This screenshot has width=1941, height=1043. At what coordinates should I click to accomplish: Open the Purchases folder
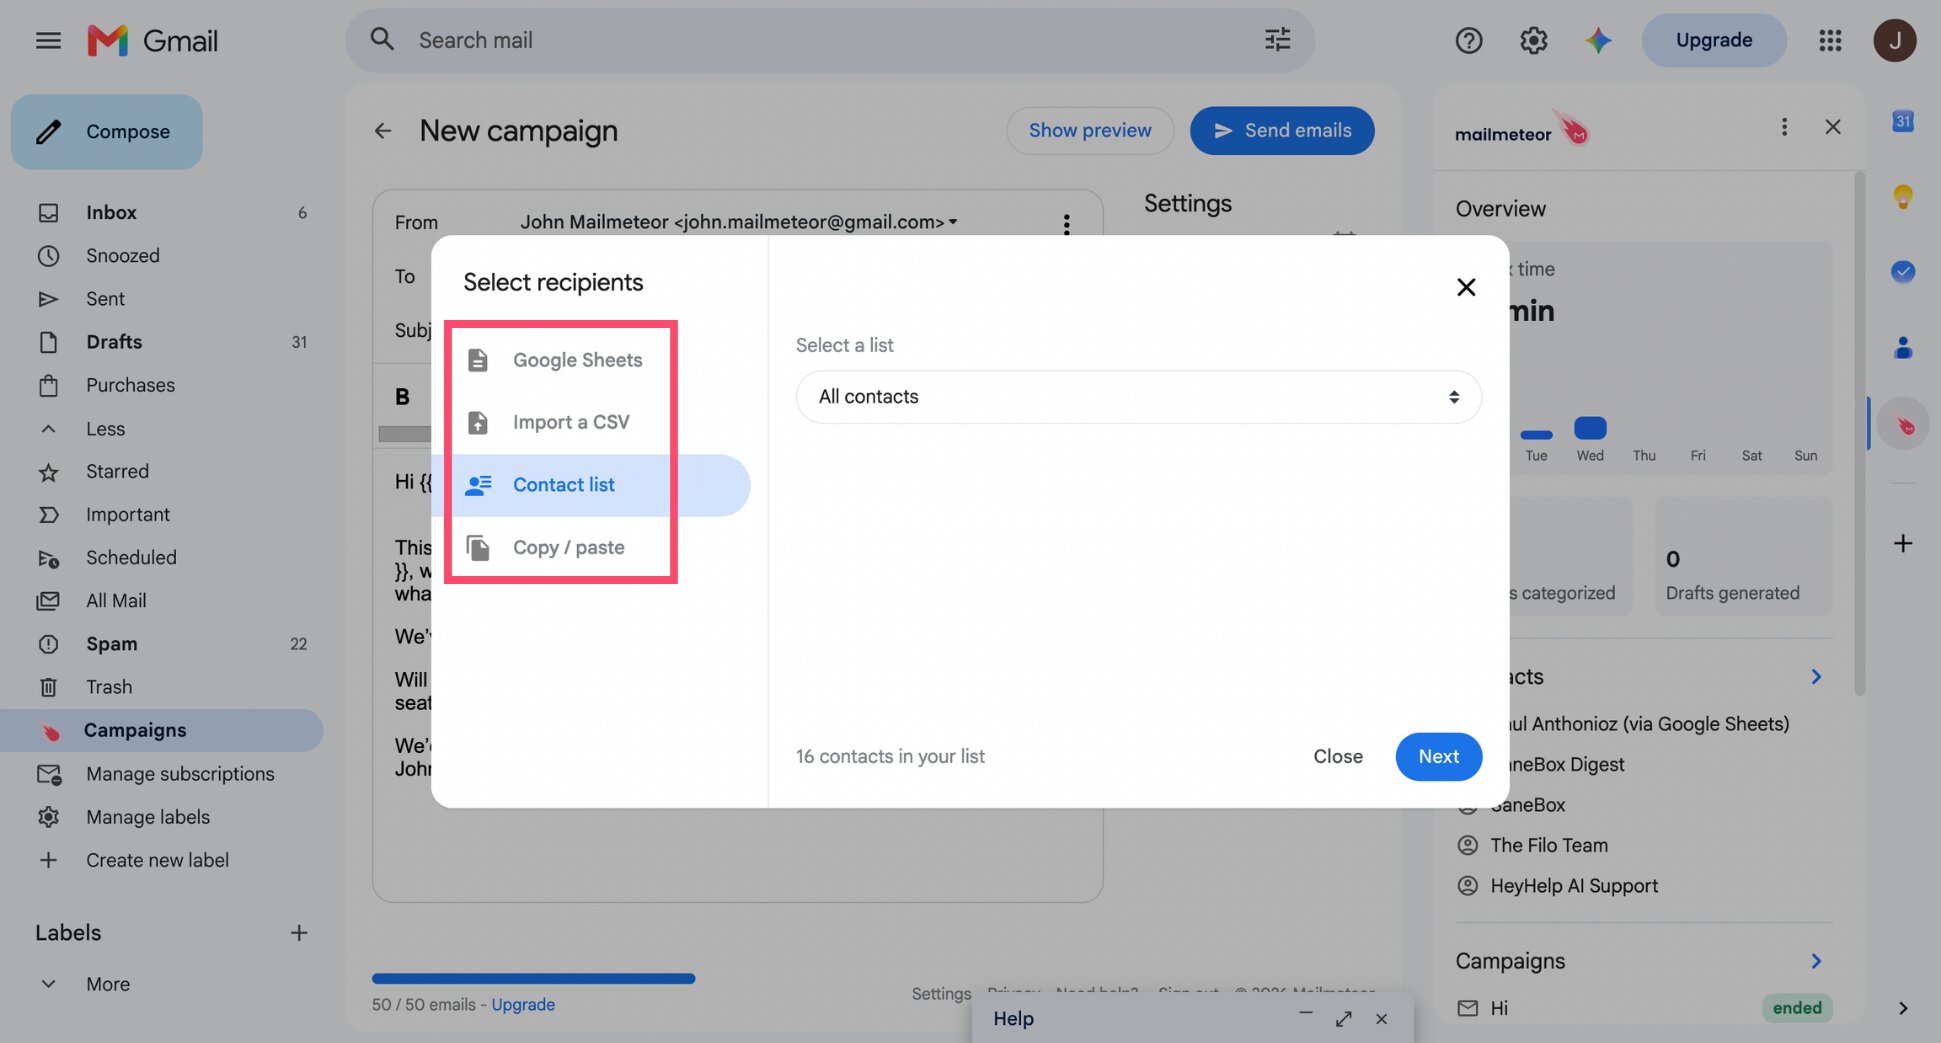[x=161, y=385]
